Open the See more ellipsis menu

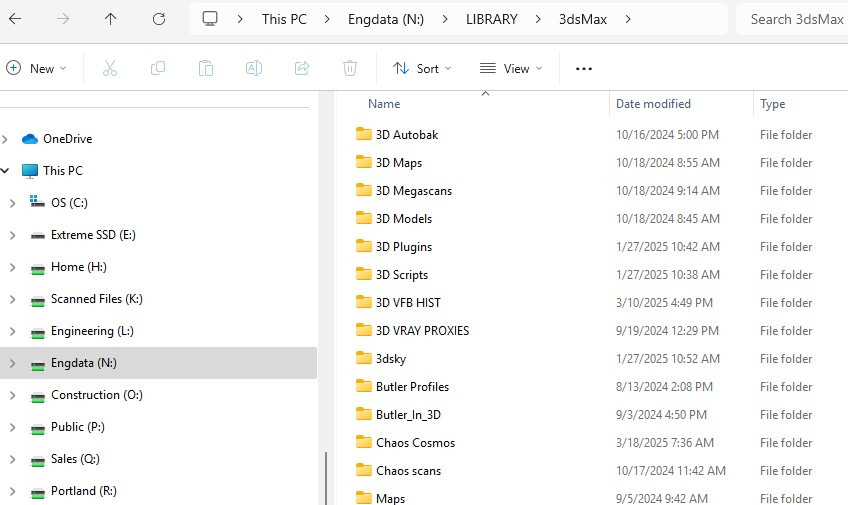click(584, 69)
